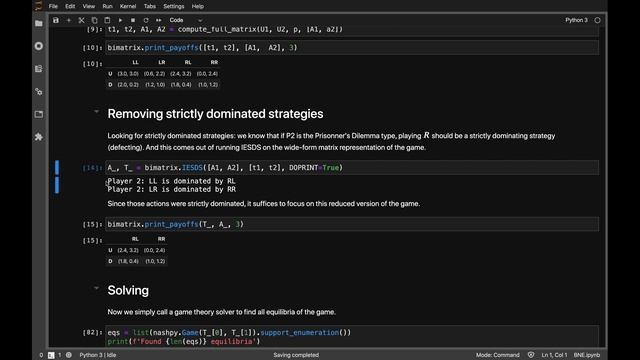Viewport: 640px width, 360px height.
Task: Open the File menu
Action: pyautogui.click(x=53, y=6)
